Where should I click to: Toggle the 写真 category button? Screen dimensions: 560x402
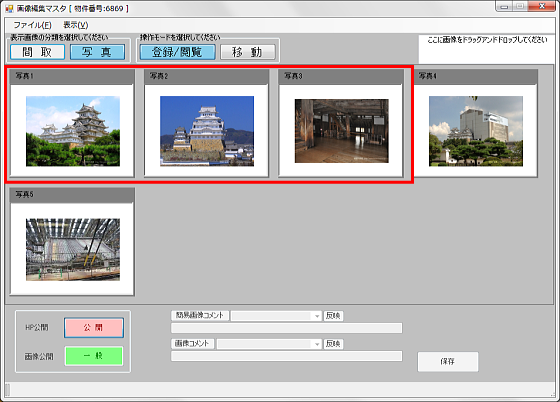98,52
